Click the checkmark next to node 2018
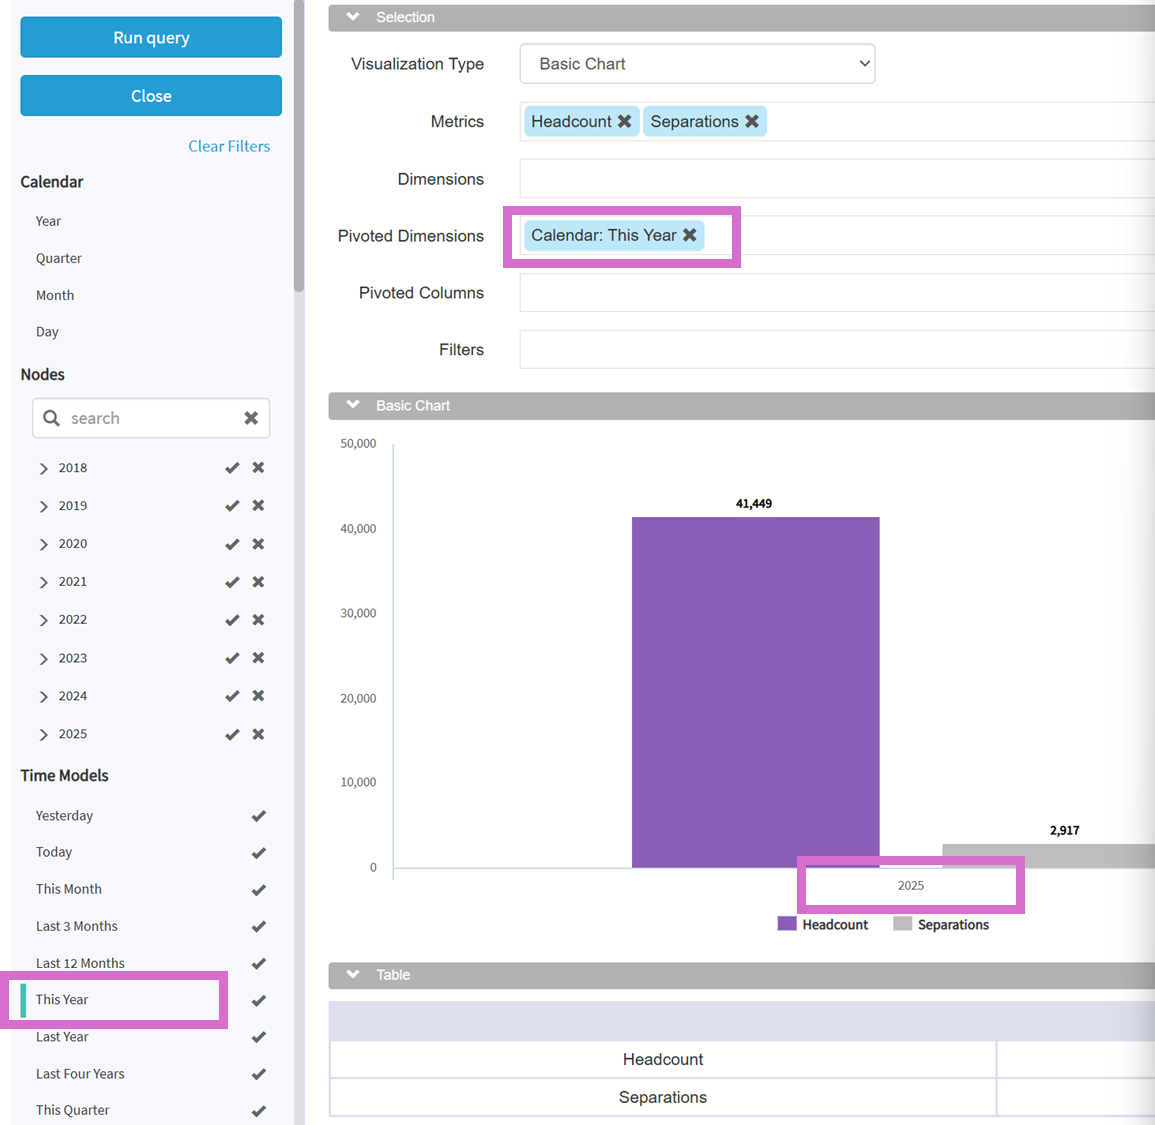 click(232, 468)
